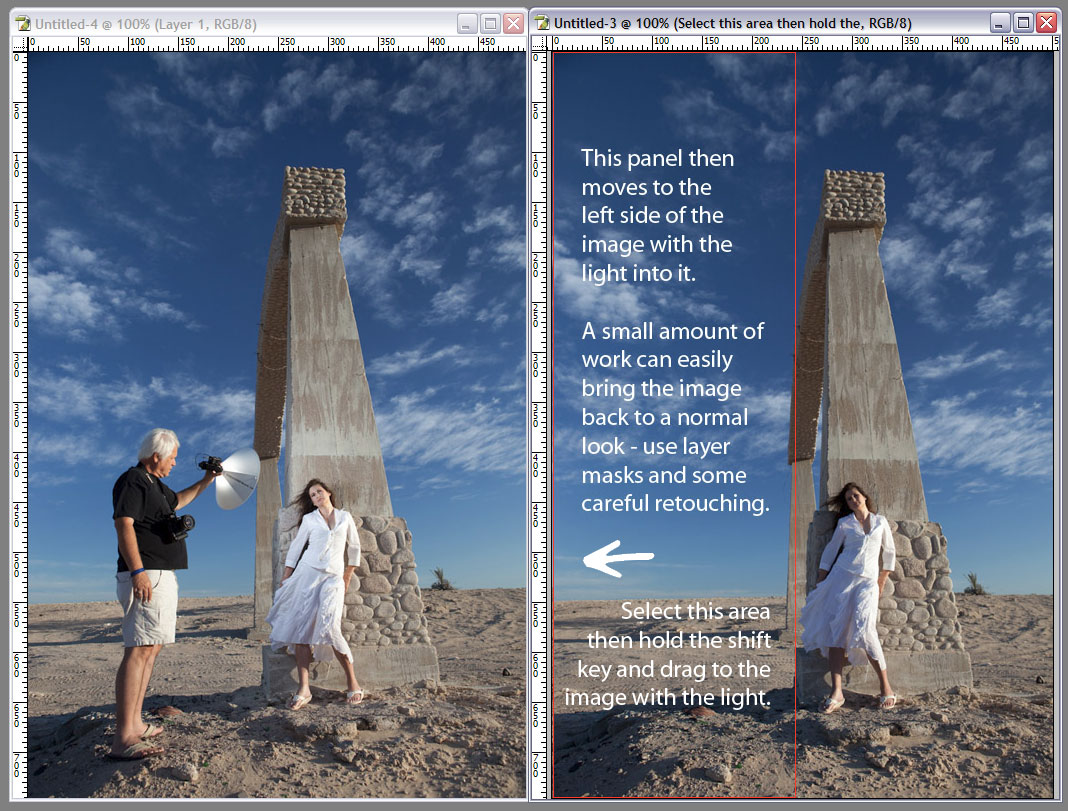
Task: Click the text 'Select this area'
Action: tap(695, 611)
